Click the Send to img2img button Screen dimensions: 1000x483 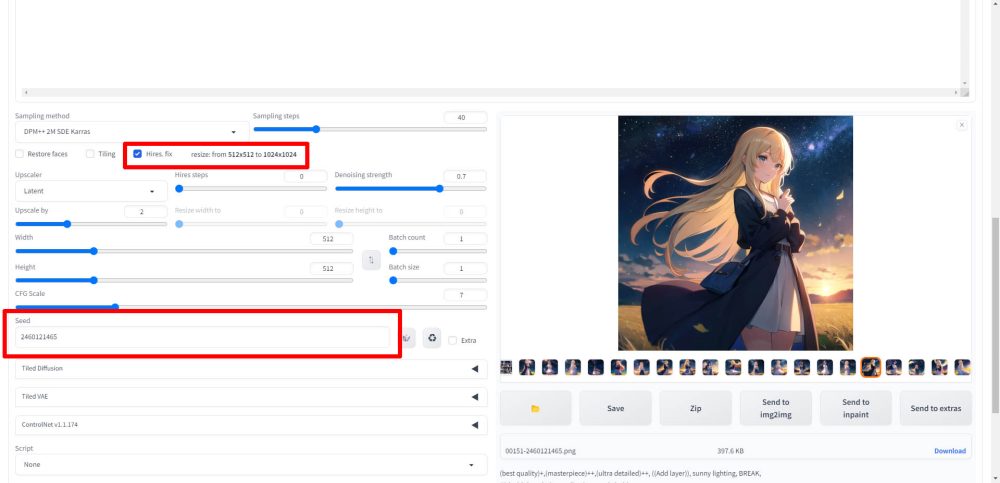776,408
